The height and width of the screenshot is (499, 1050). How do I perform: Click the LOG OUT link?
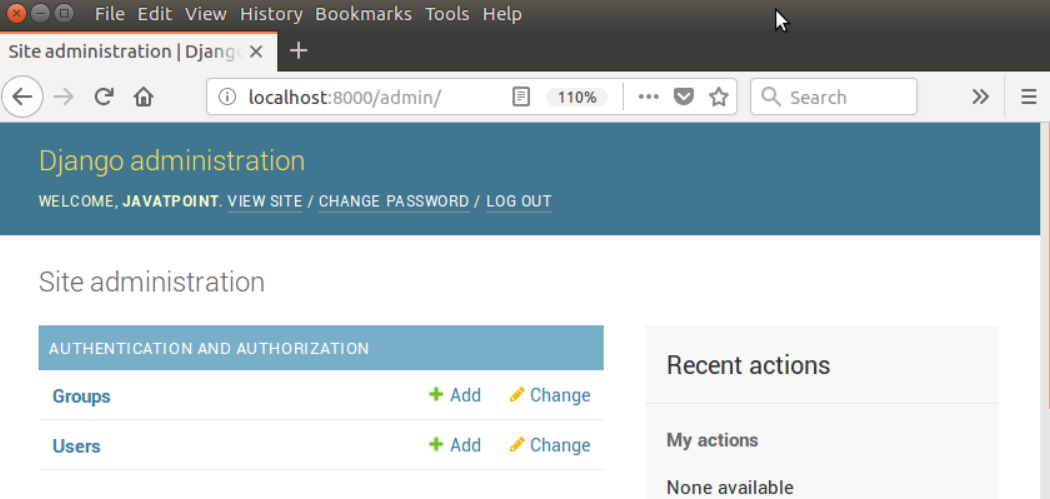(519, 202)
